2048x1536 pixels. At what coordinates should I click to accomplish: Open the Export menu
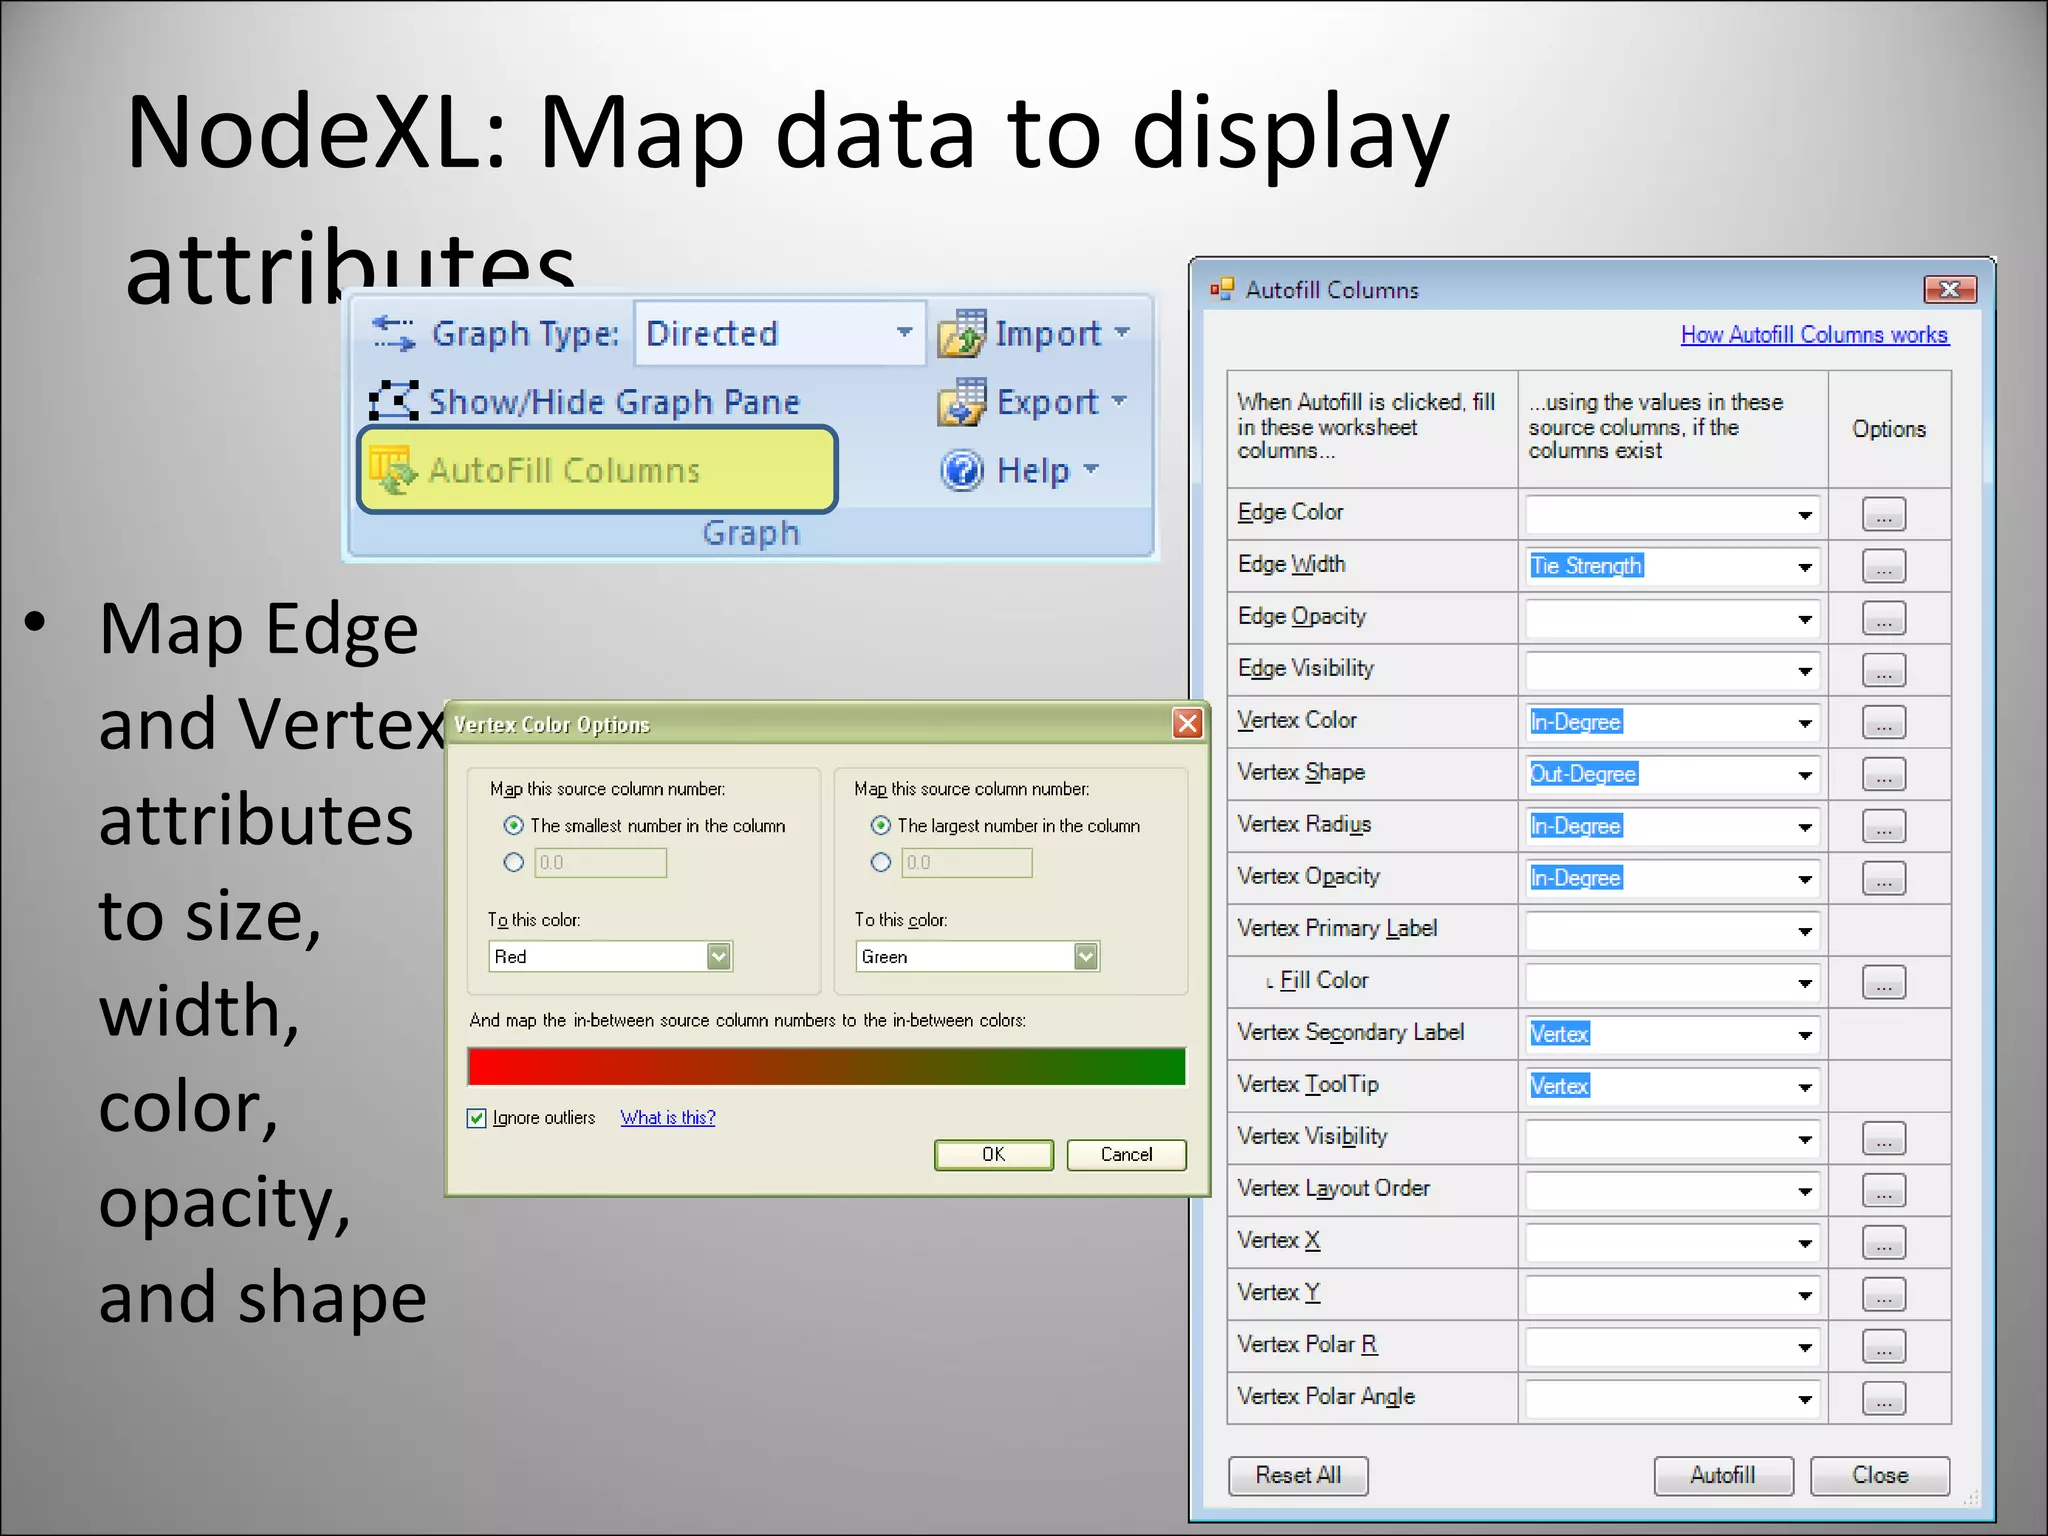pos(1033,402)
